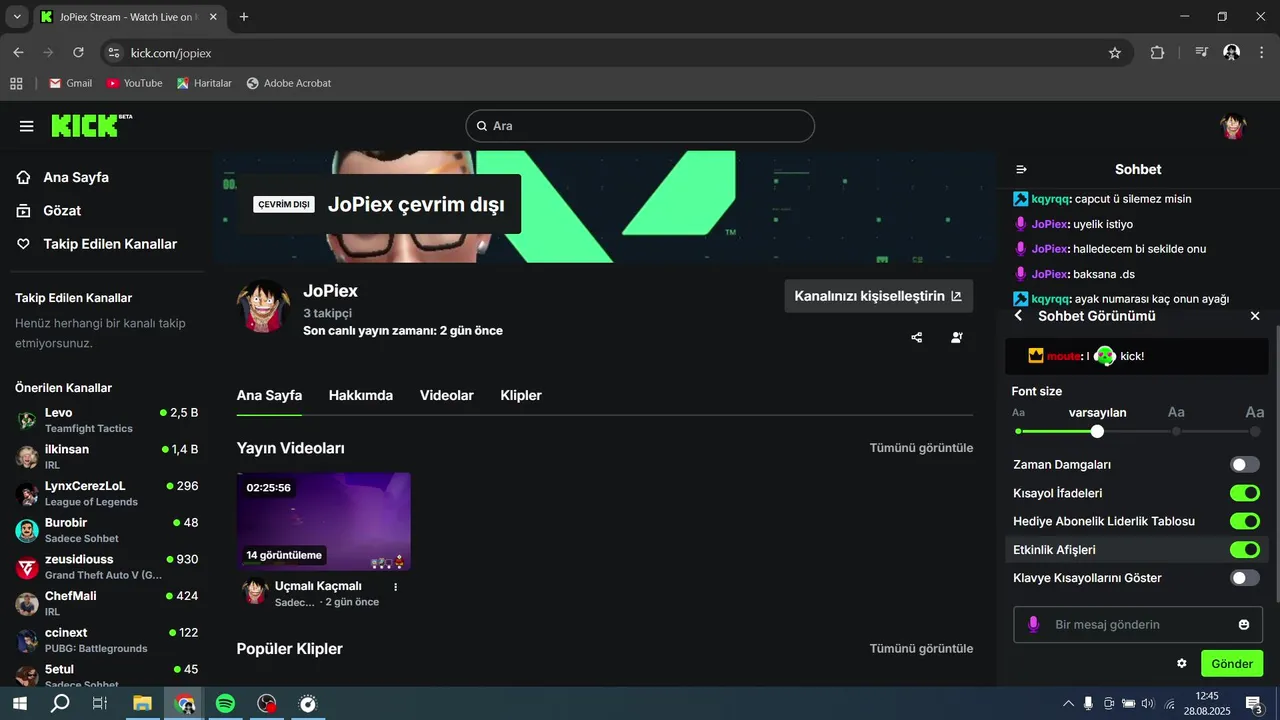Open Task View on the taskbar
The height and width of the screenshot is (720, 1280).
click(x=100, y=704)
